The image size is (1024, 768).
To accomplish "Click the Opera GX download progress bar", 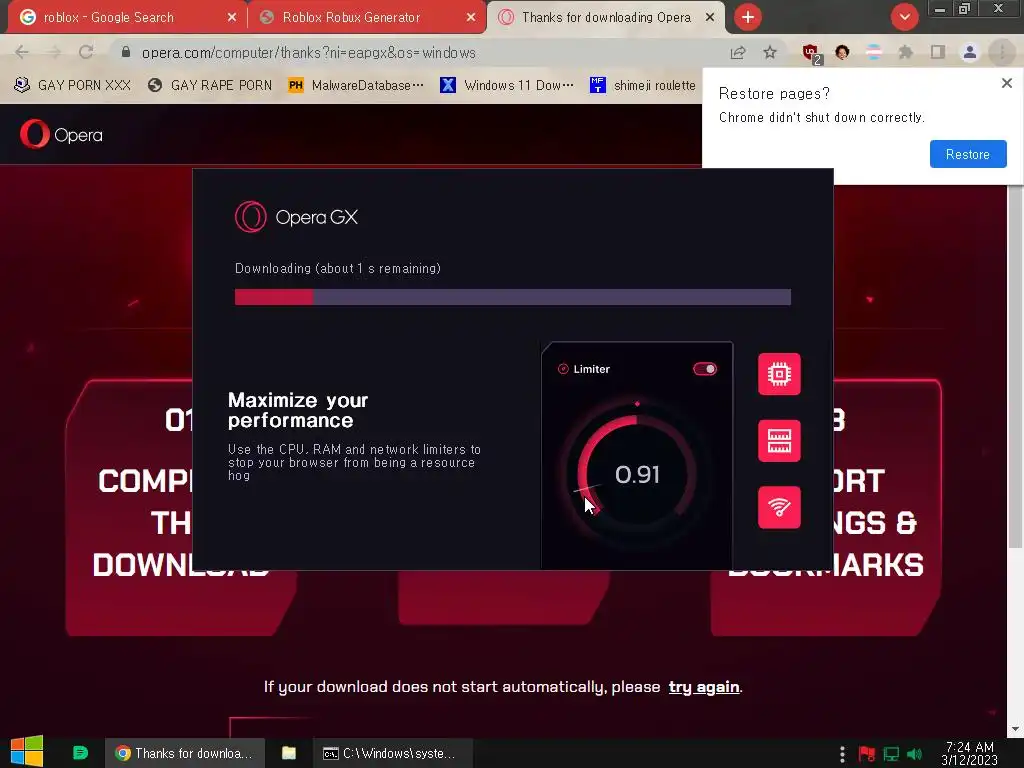I will point(513,297).
